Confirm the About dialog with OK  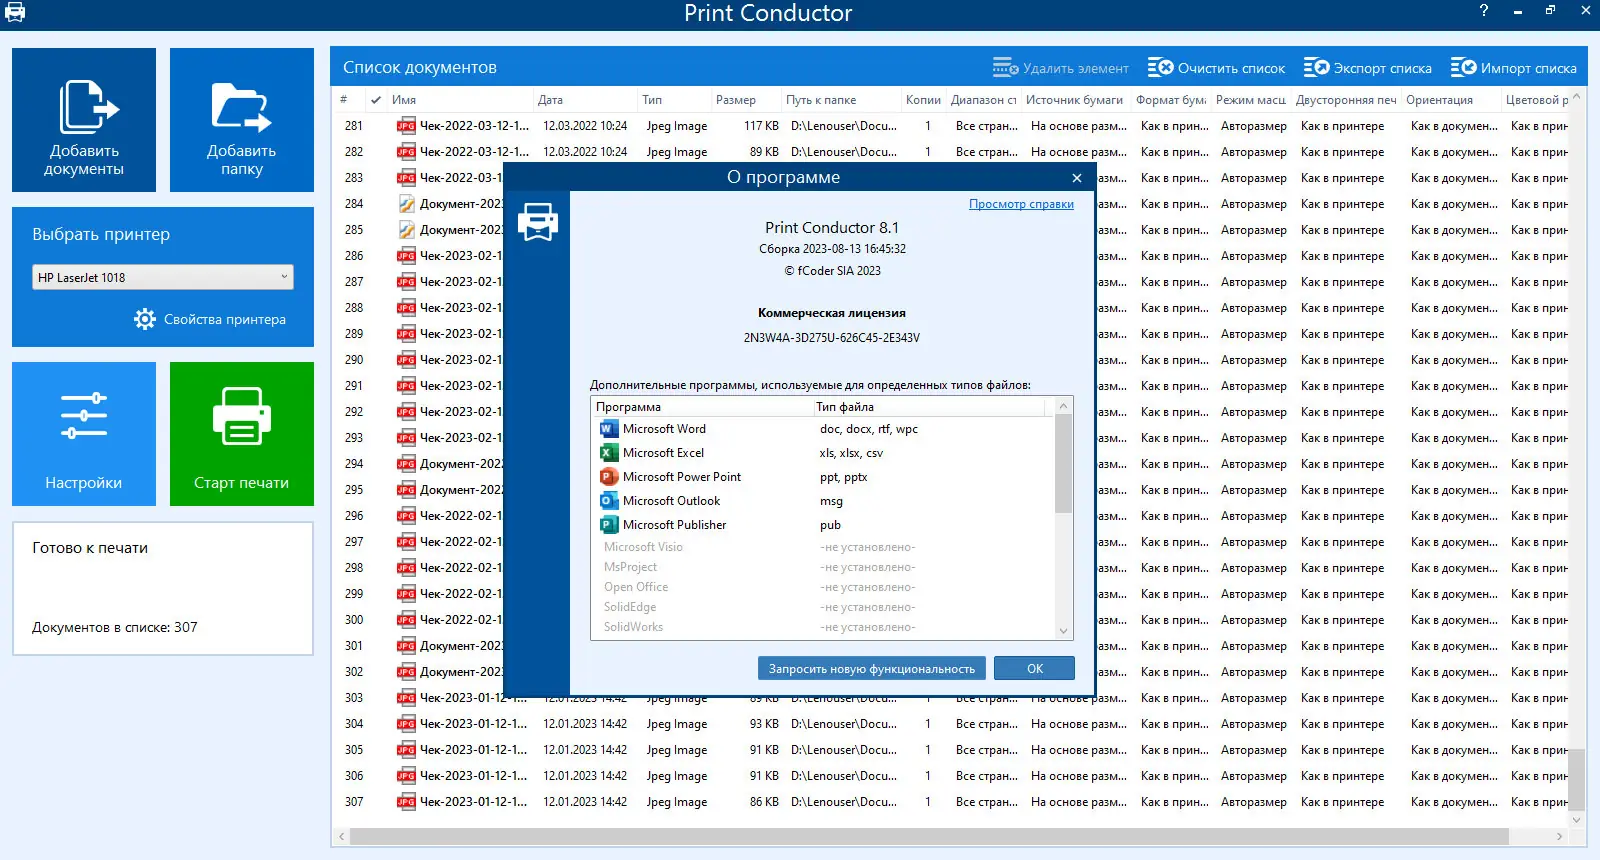click(x=1035, y=669)
